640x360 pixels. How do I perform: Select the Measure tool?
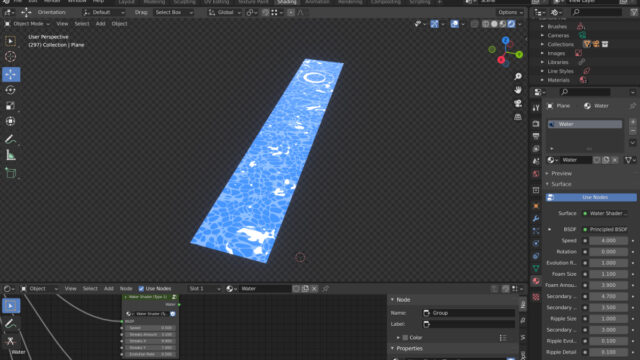(11, 155)
